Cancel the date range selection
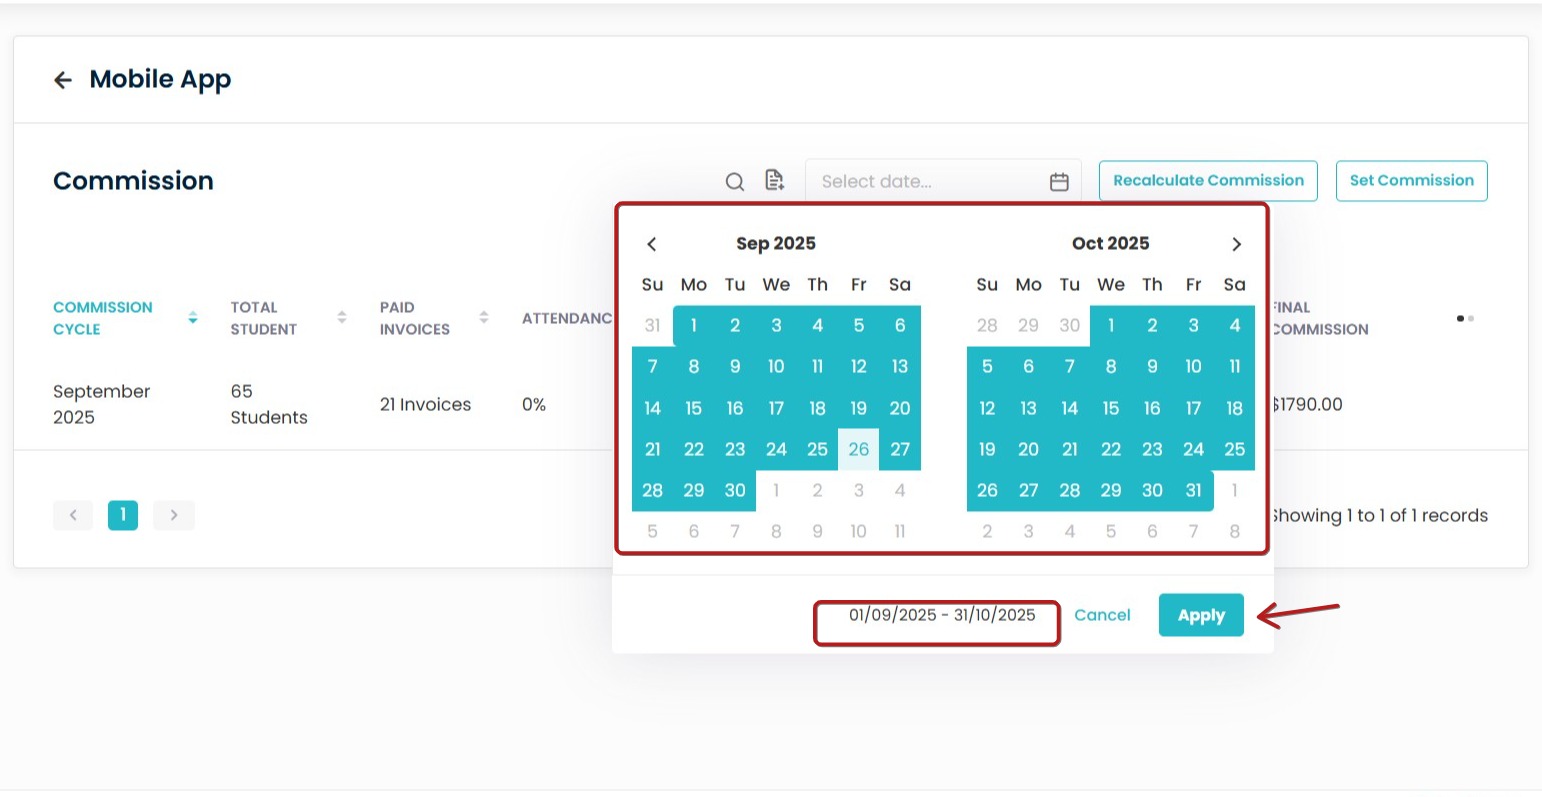This screenshot has width=1542, height=797. [x=1102, y=615]
